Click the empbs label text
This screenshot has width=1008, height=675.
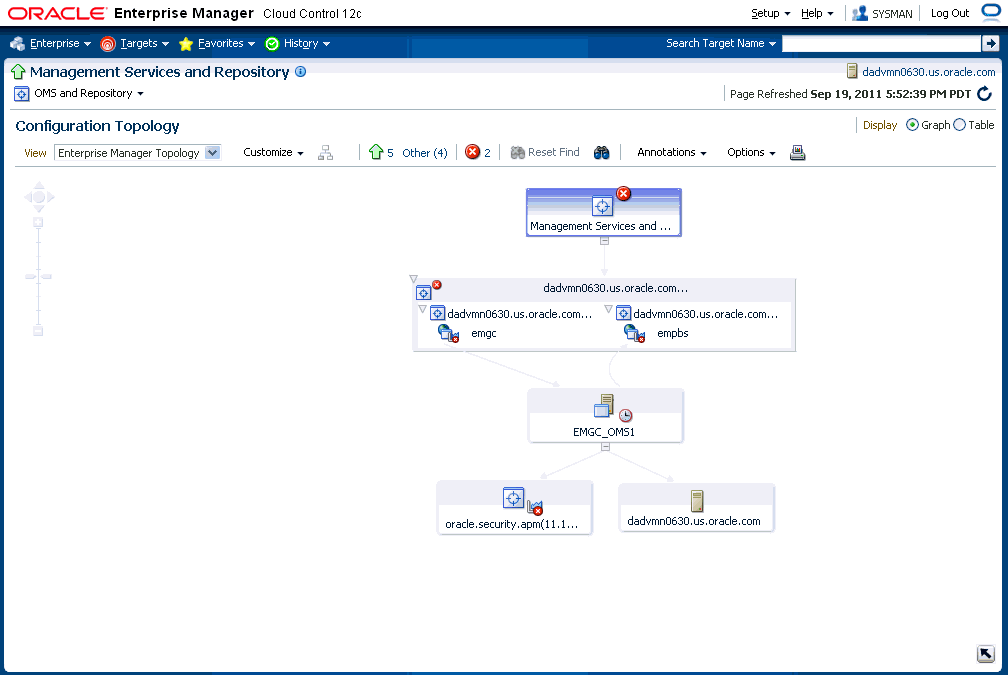[672, 333]
